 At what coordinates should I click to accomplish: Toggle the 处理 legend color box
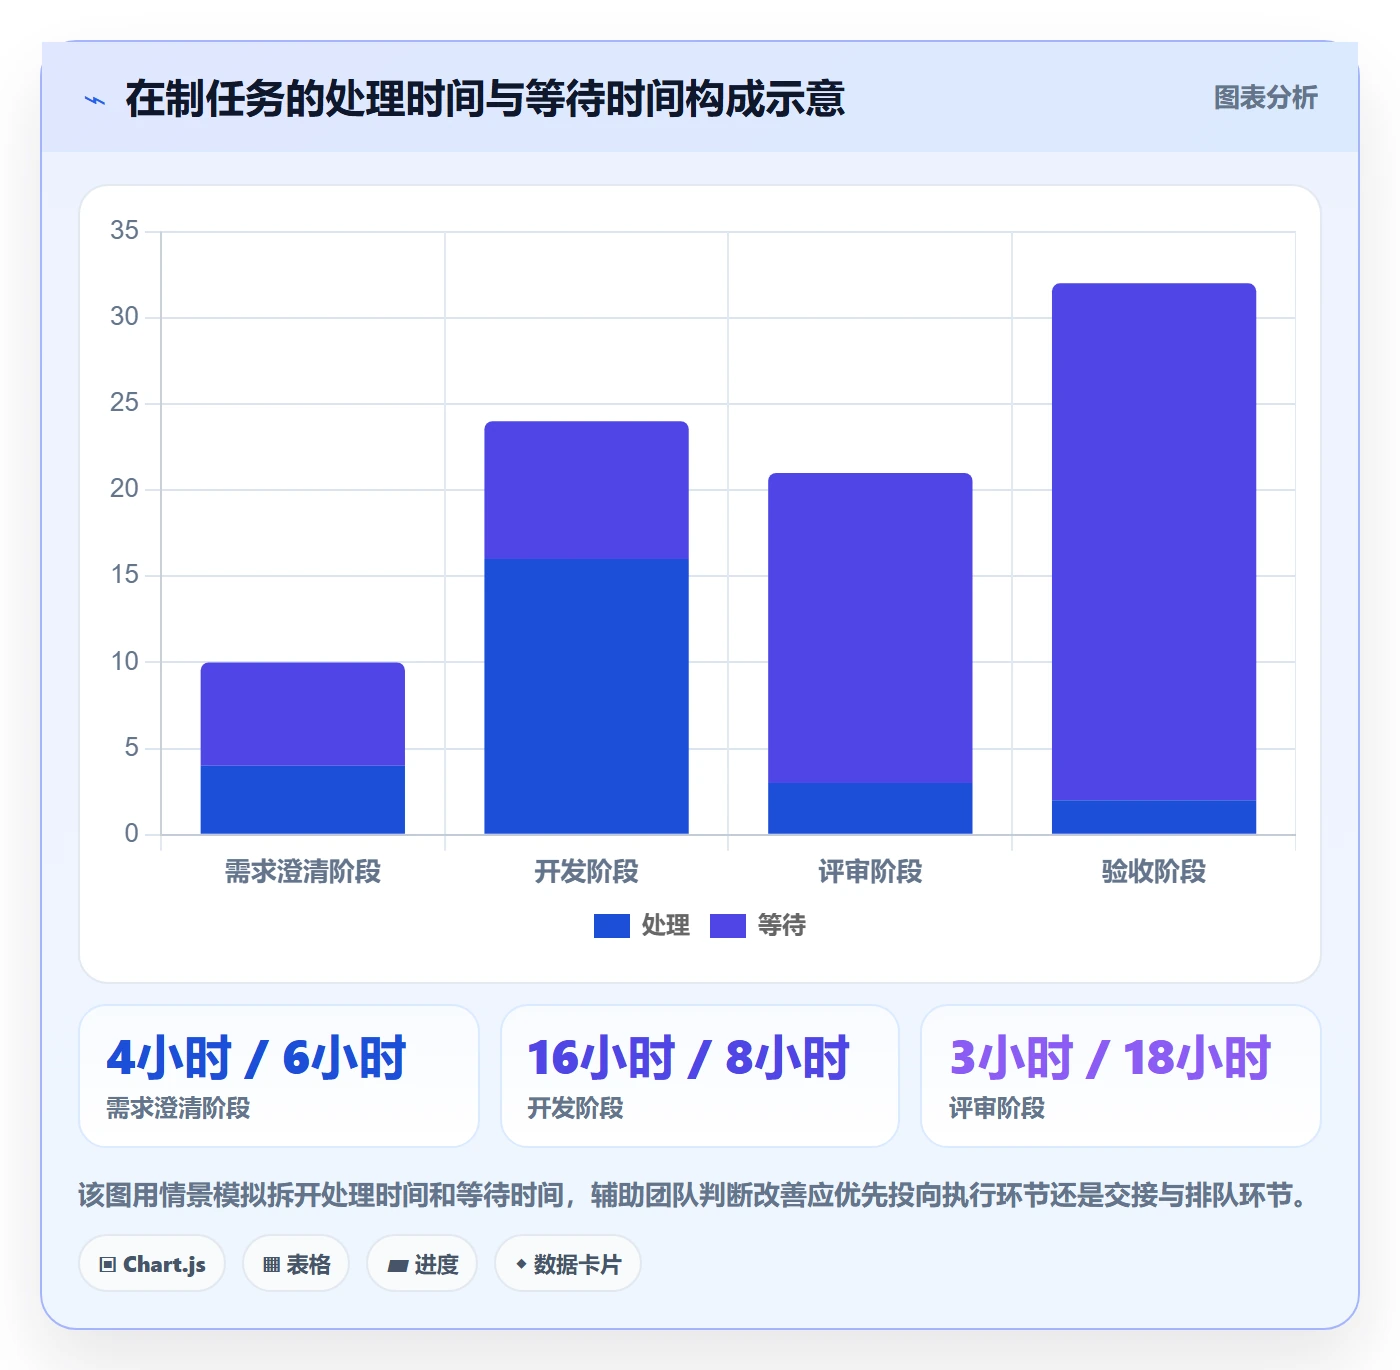tap(612, 926)
